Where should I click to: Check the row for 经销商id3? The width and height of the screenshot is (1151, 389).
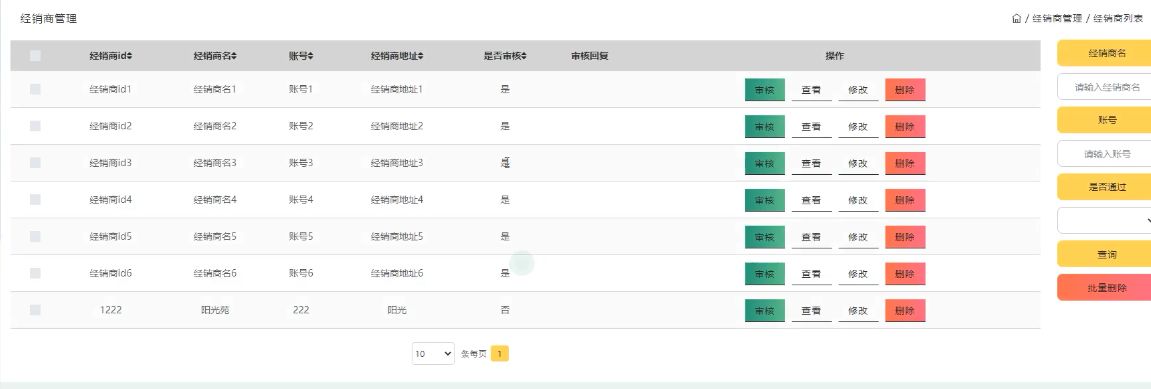[35, 163]
